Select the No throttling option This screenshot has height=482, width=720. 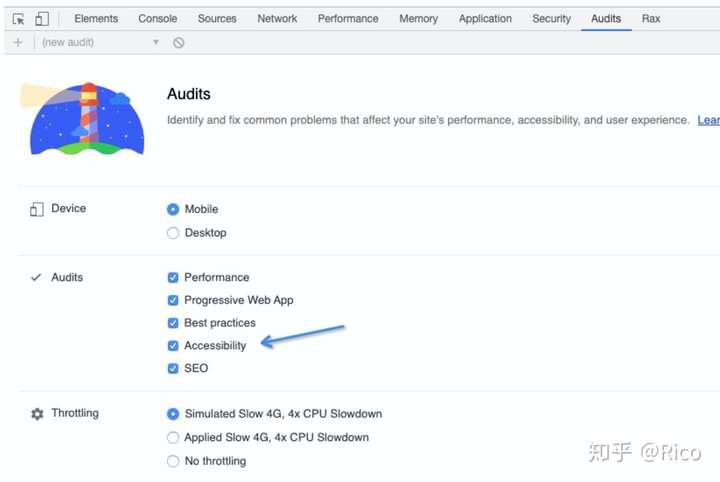173,461
